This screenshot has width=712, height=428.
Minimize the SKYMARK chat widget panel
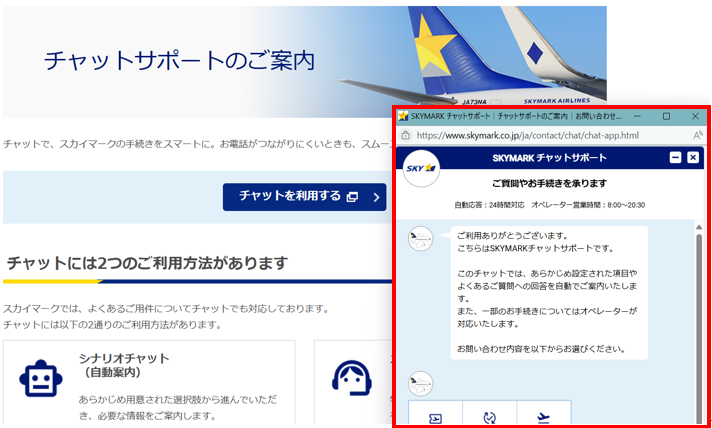point(675,158)
